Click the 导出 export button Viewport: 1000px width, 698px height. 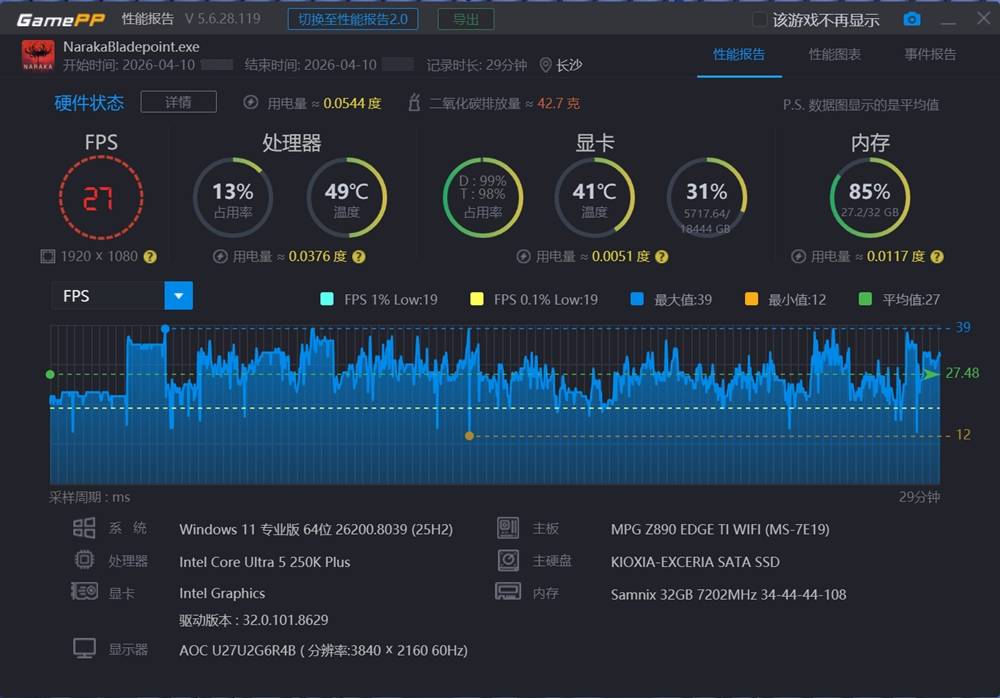tap(466, 19)
